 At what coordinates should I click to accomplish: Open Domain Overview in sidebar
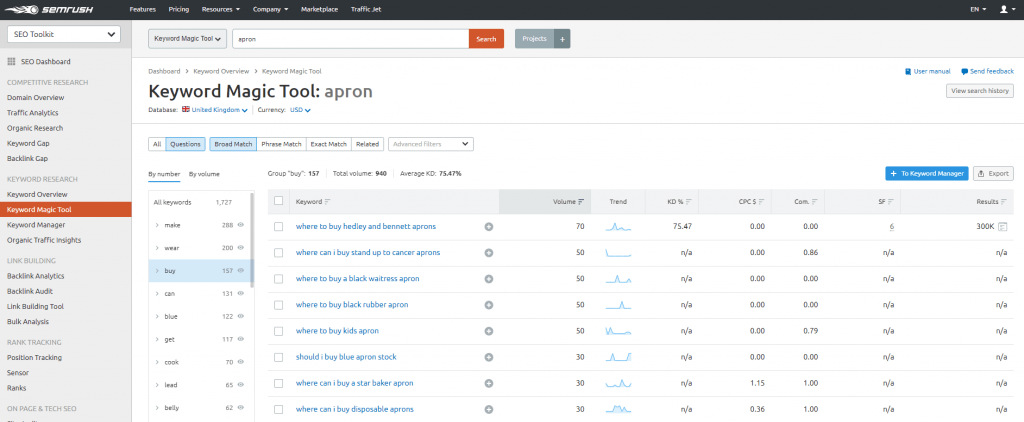pyautogui.click(x=35, y=97)
